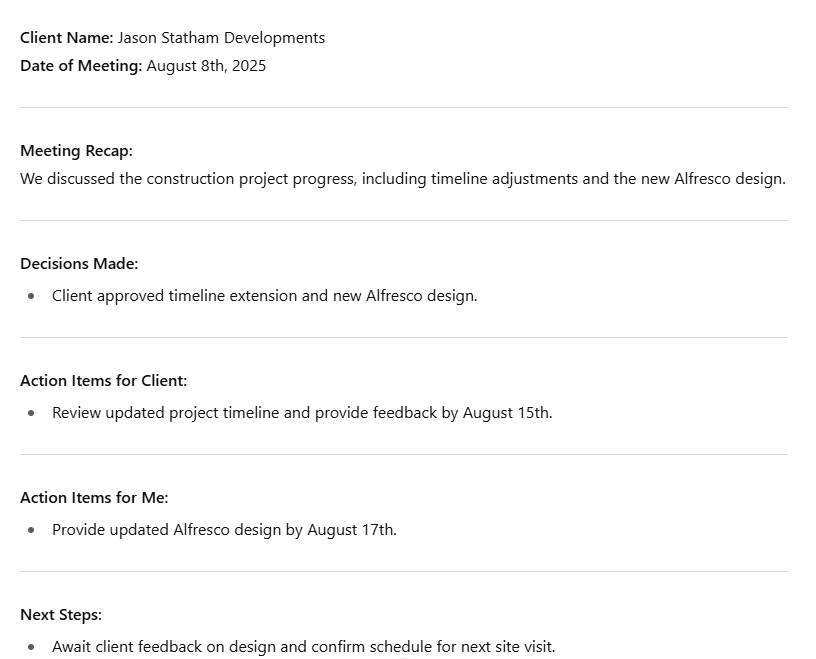The height and width of the screenshot is (659, 816).
Task: Click Await client feedback on design text
Action: click(x=303, y=647)
